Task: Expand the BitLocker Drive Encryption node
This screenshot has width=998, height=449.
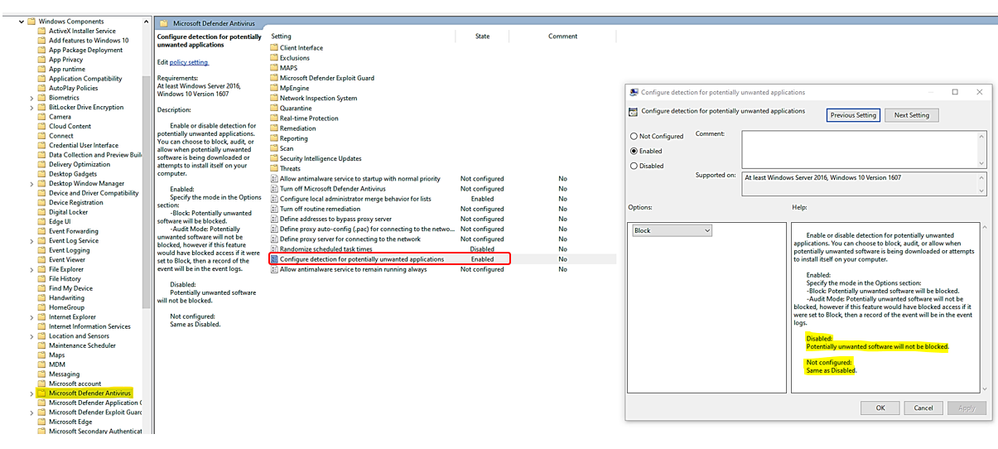Action: point(32,108)
